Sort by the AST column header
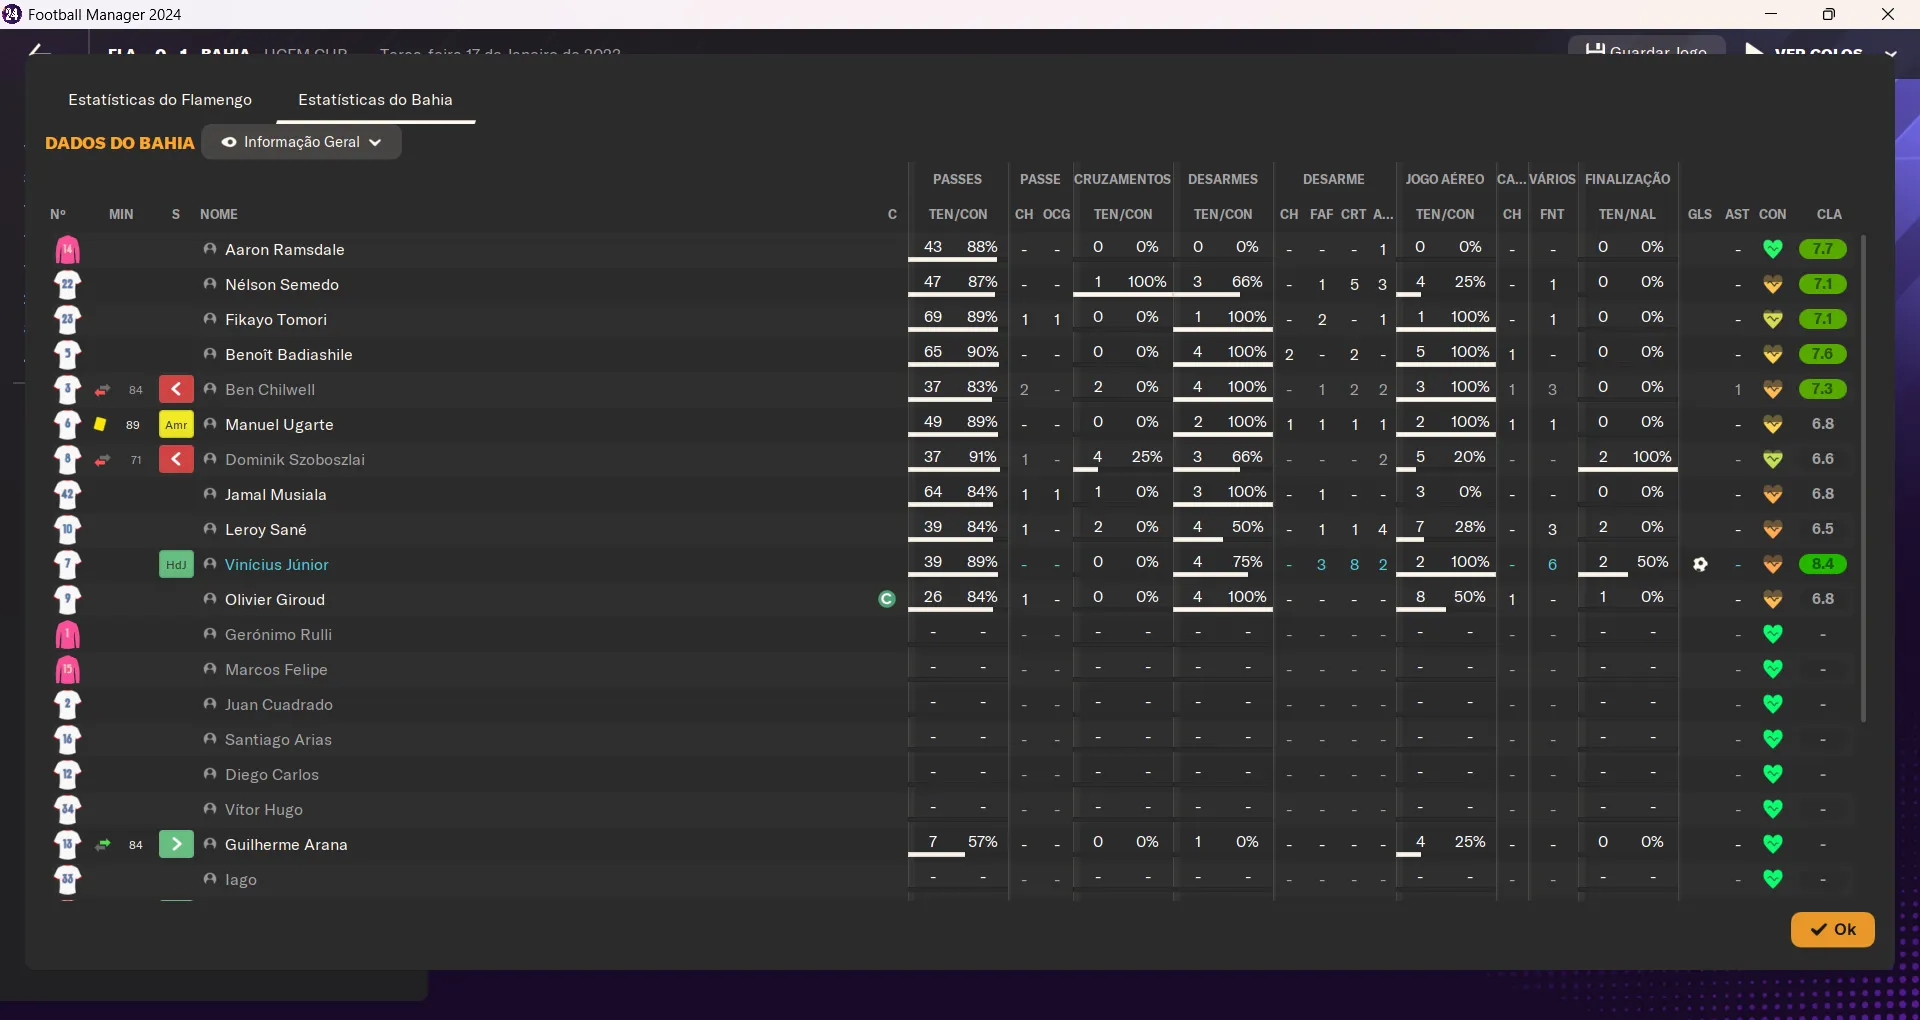 (x=1737, y=214)
